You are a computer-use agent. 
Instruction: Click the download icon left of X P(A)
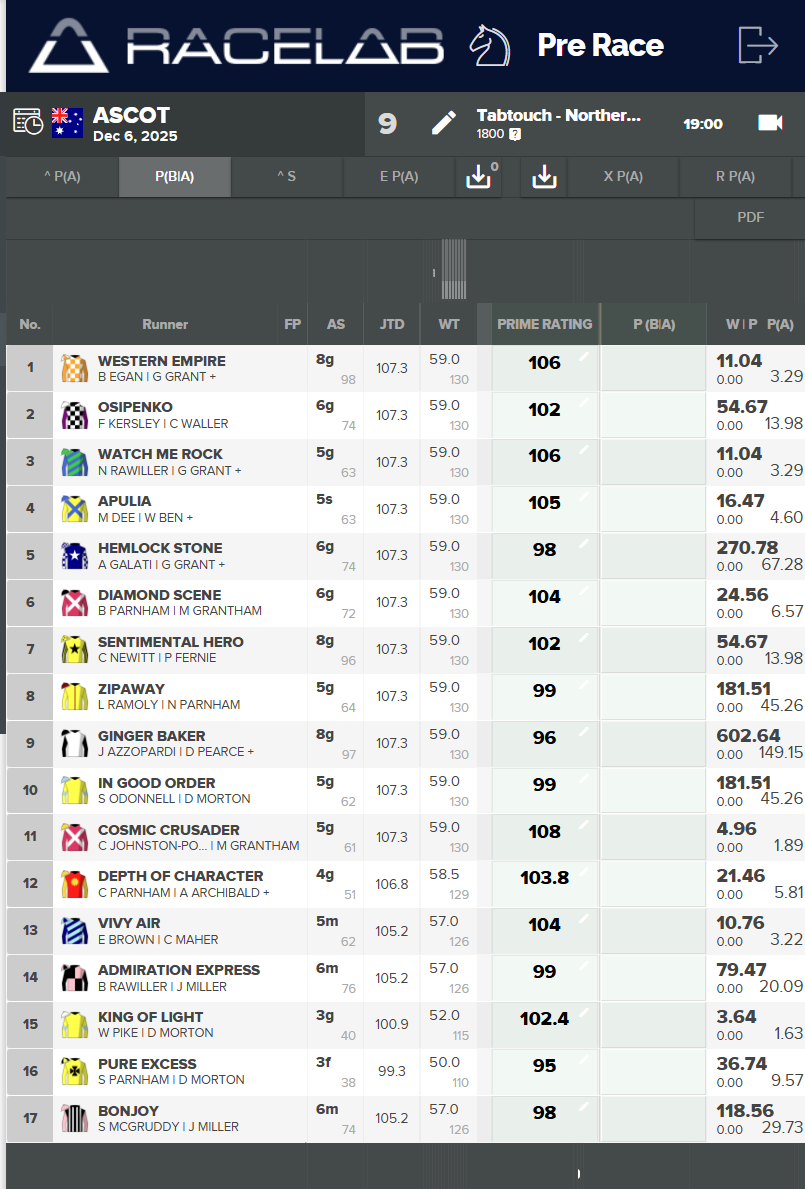(544, 177)
